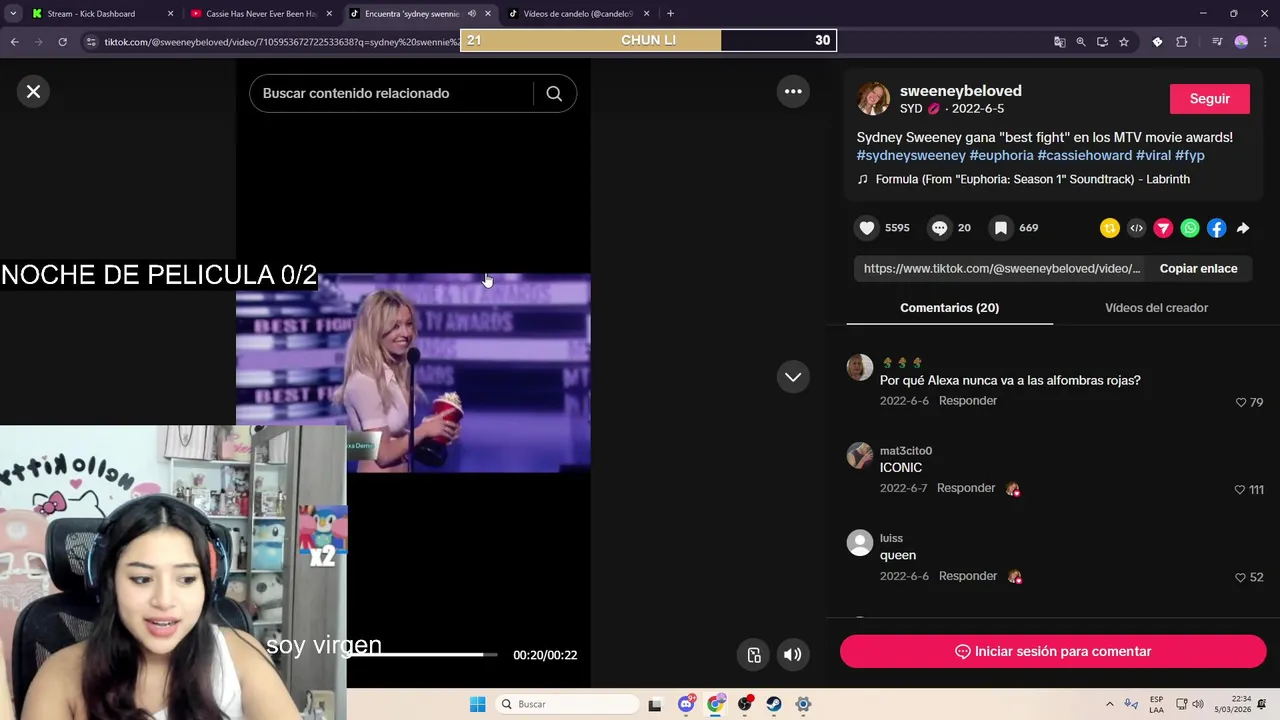Switch to Vídeos del creador tab

pyautogui.click(x=1156, y=308)
